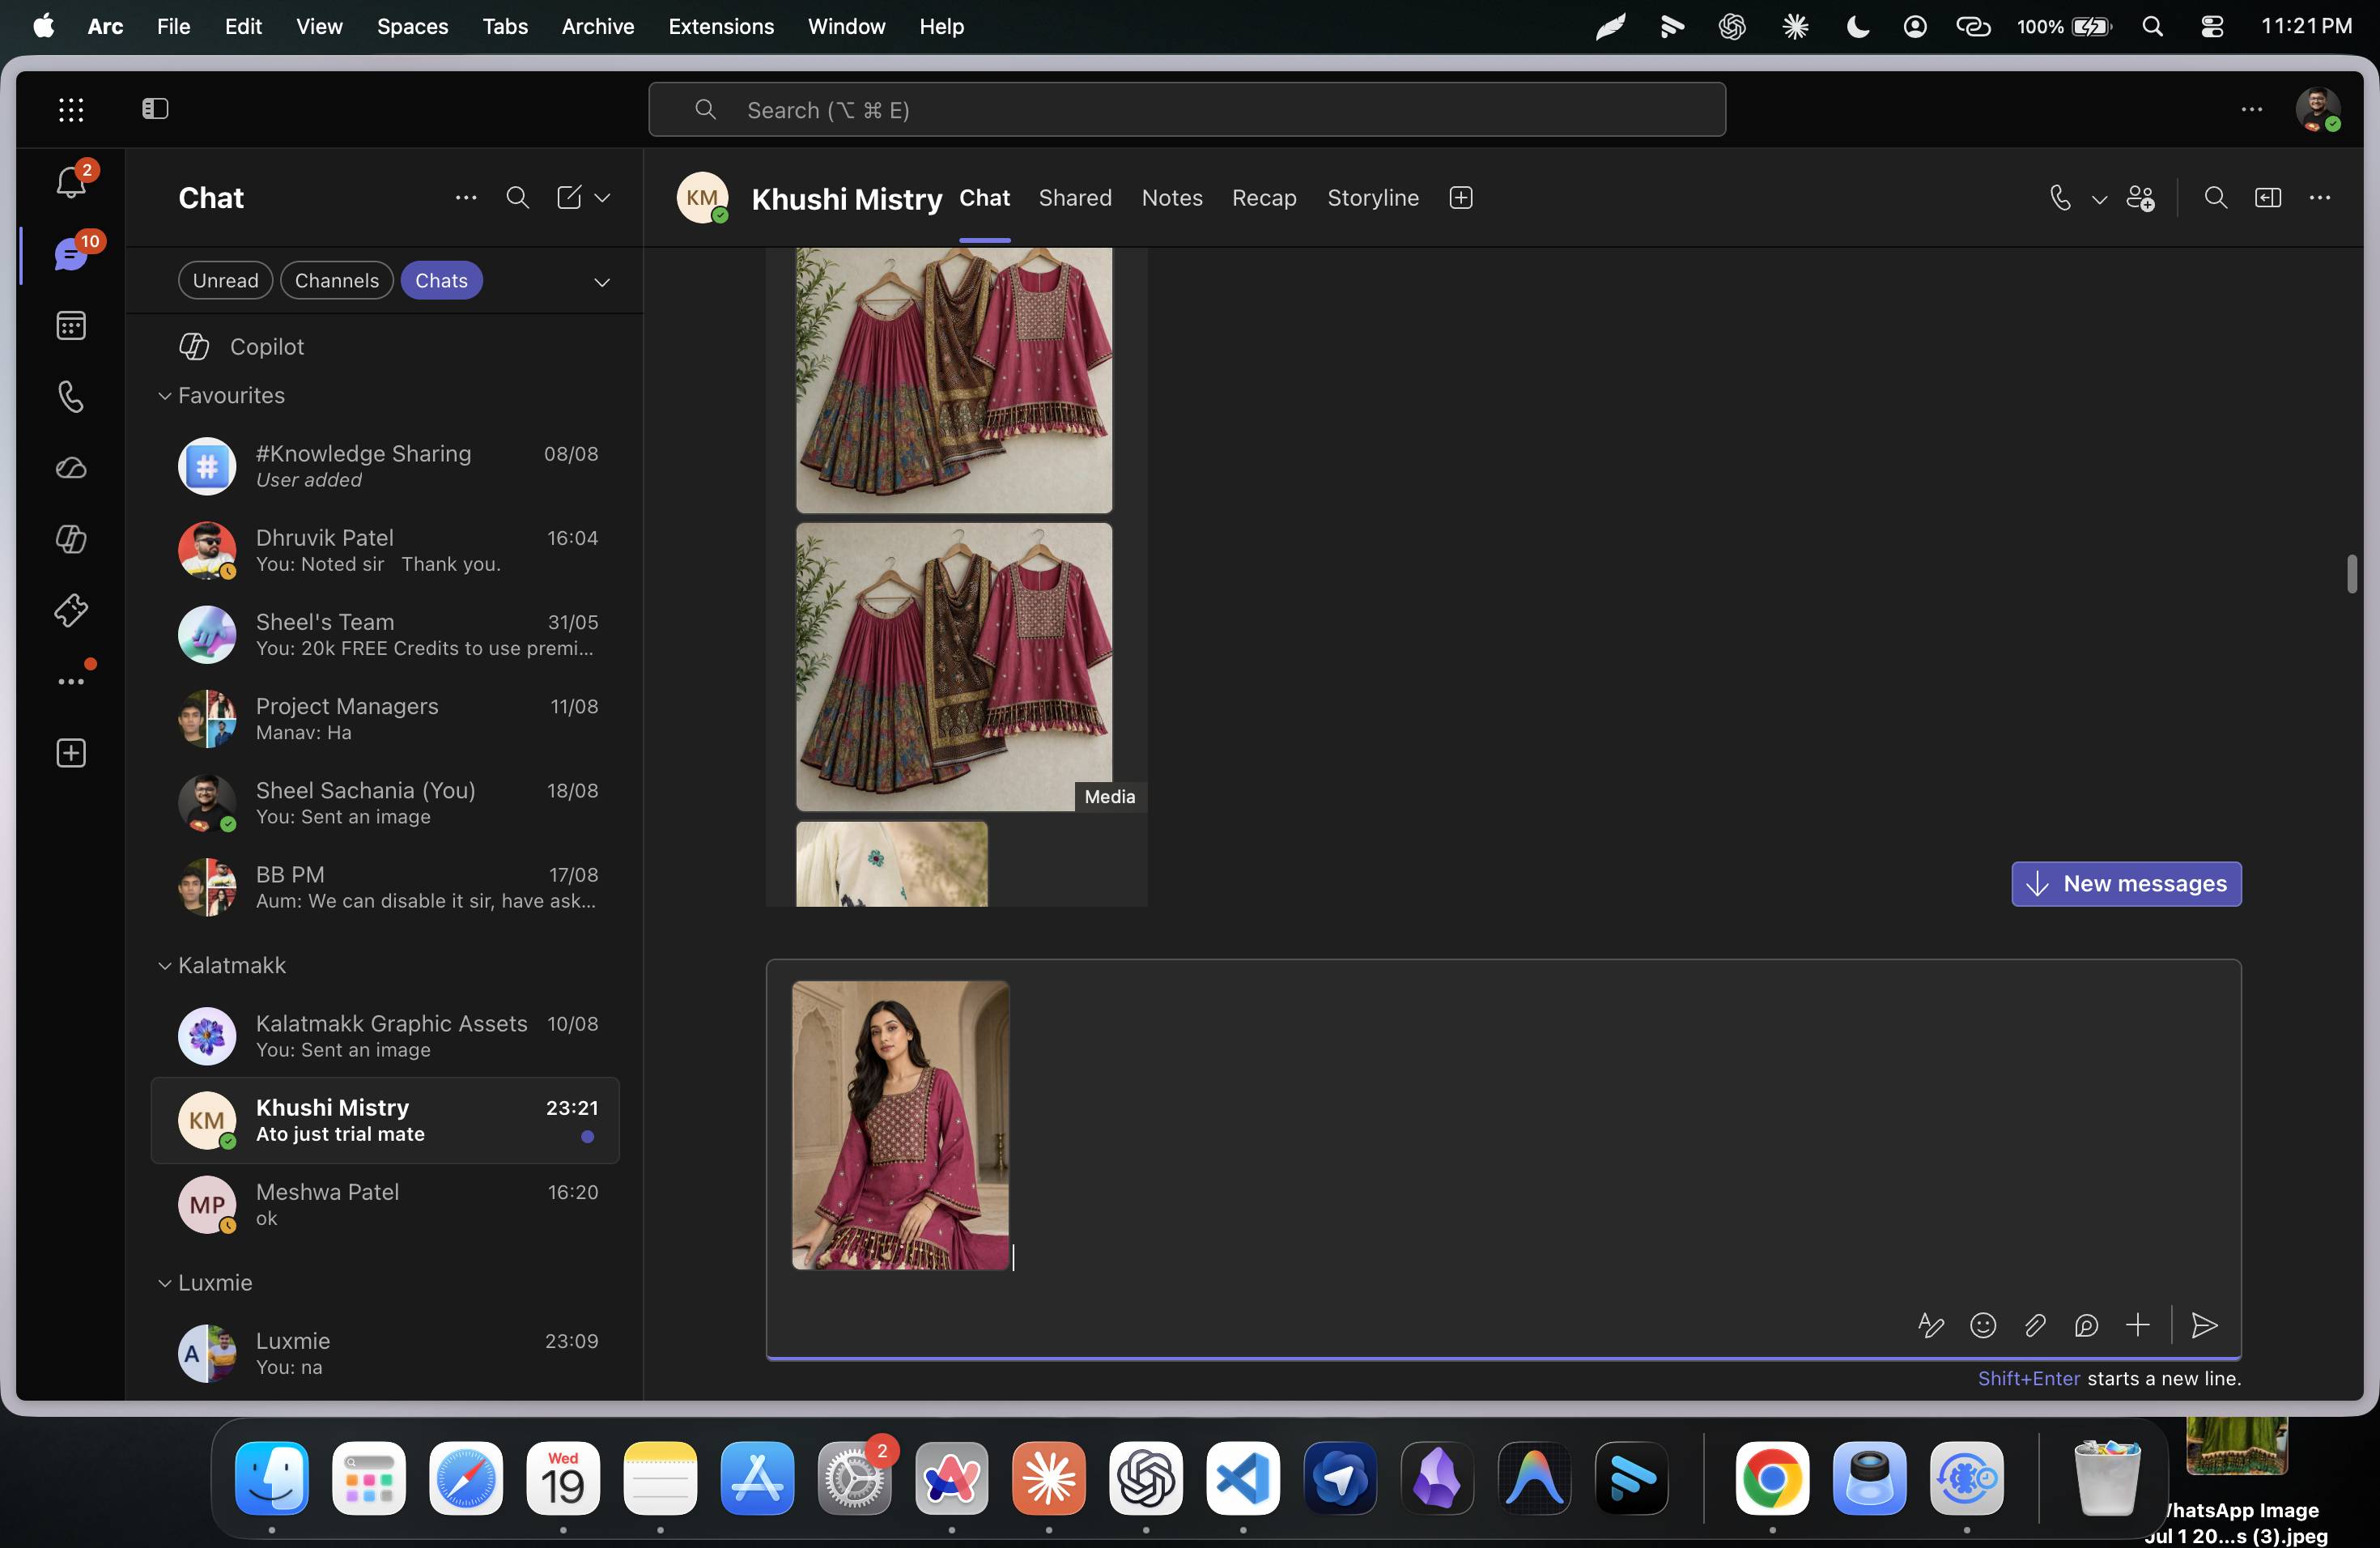
Task: Start an audio call with Khushi Mistry
Action: (x=2059, y=198)
